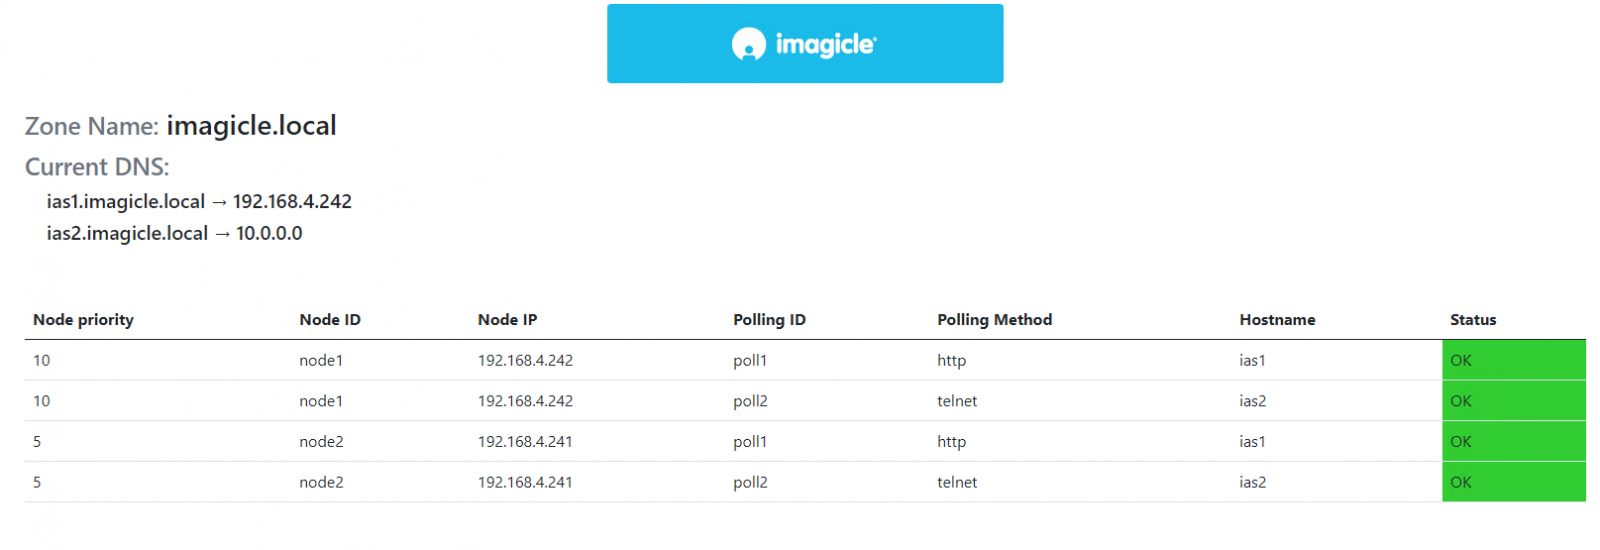Click the Node IP column header
Viewport: 1600px width, 550px height.
[507, 320]
